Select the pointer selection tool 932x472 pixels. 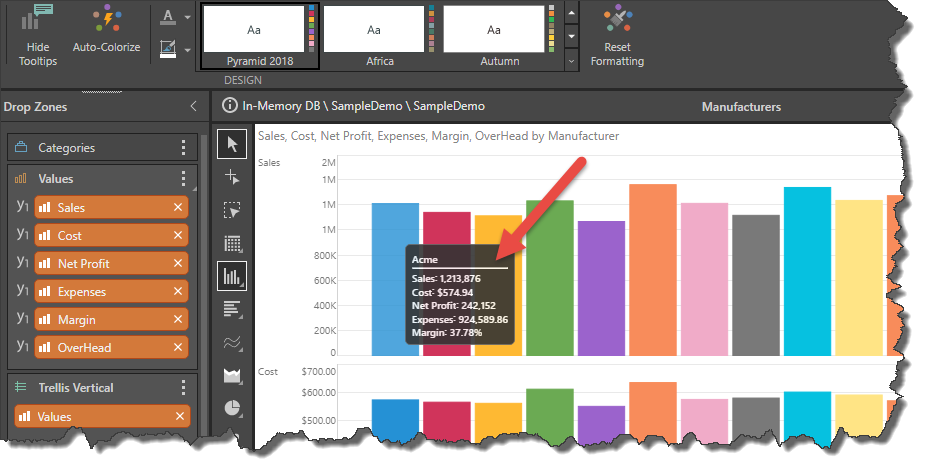[x=232, y=145]
